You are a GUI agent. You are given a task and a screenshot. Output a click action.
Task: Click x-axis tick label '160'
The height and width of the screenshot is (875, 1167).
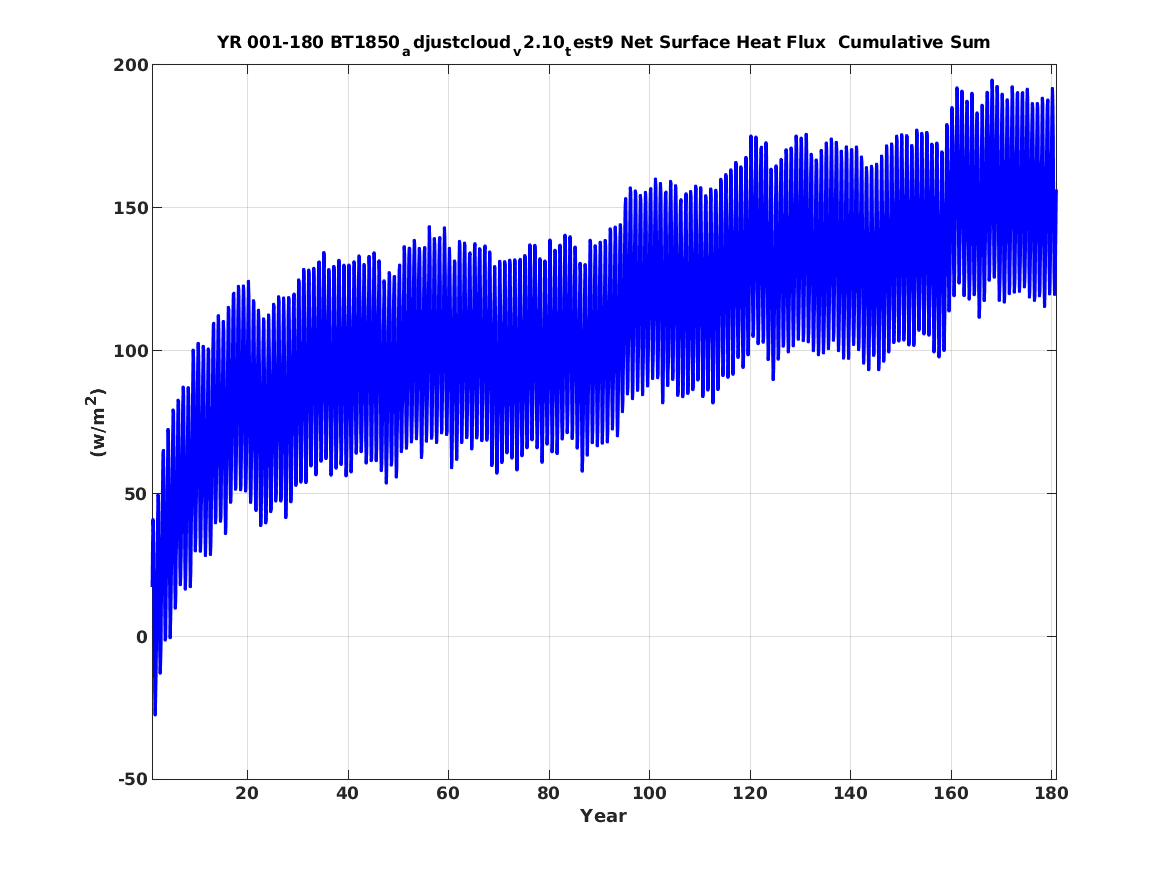[950, 793]
